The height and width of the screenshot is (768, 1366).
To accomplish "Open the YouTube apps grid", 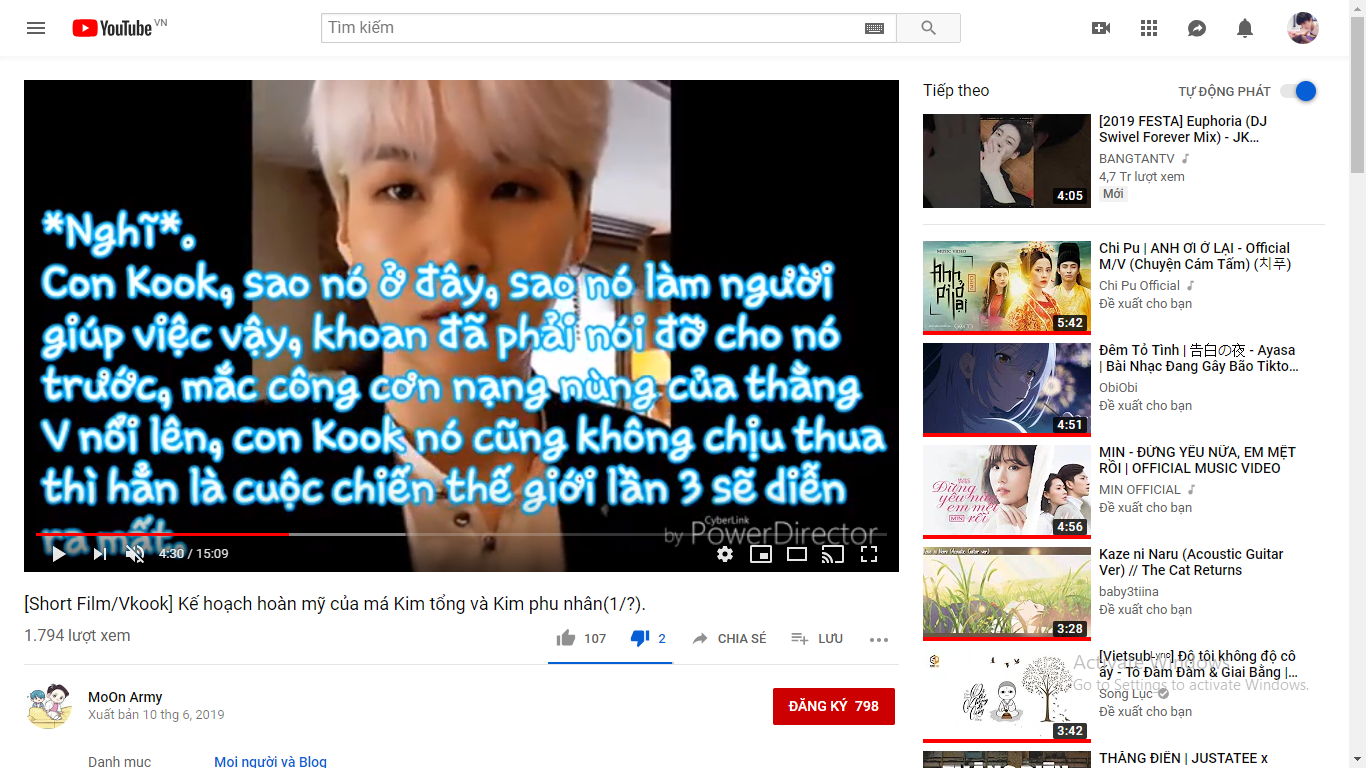I will [1149, 28].
